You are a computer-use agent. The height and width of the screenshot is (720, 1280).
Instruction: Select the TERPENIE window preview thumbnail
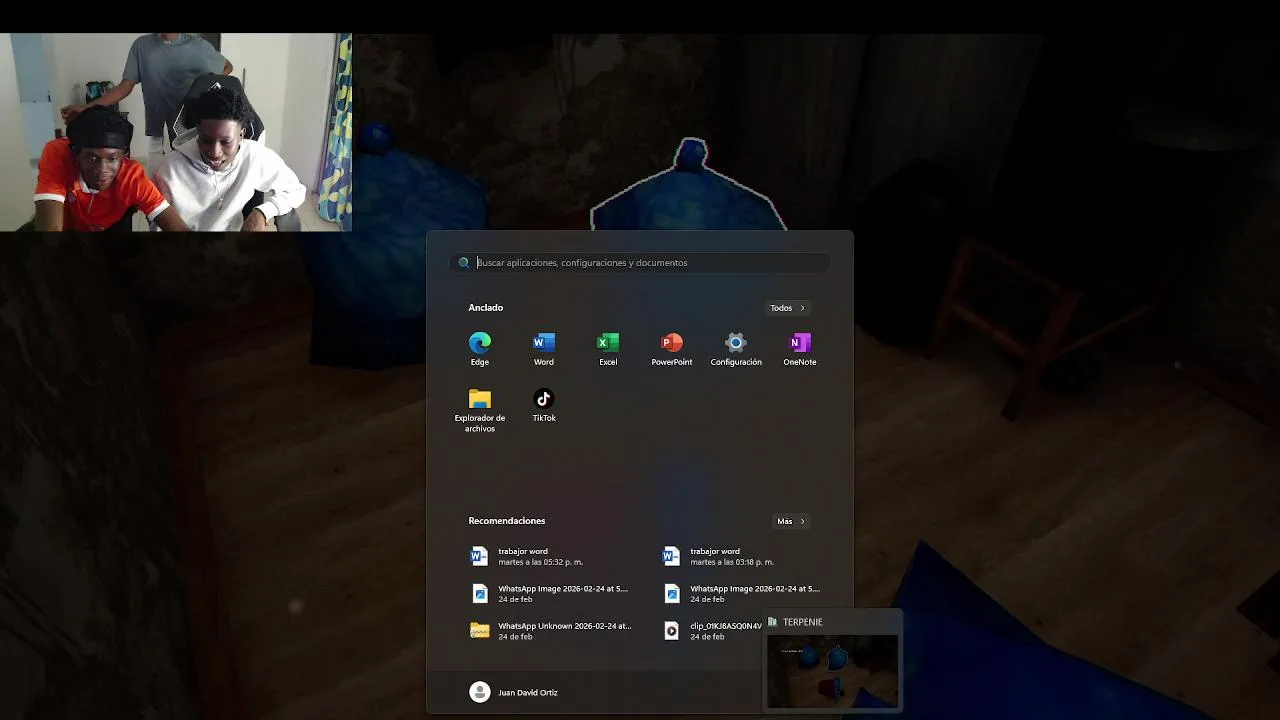click(x=832, y=671)
